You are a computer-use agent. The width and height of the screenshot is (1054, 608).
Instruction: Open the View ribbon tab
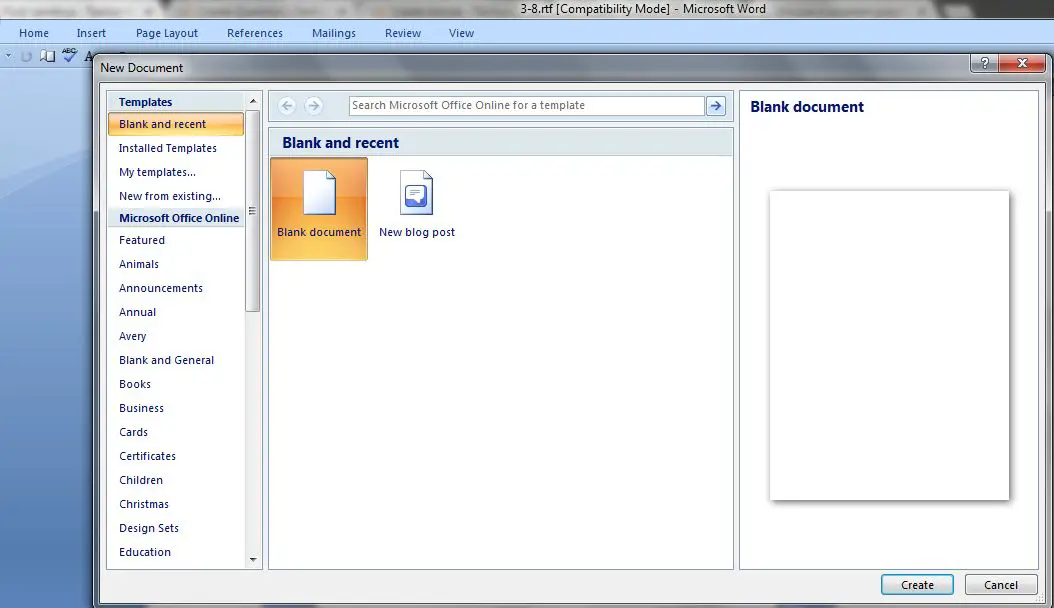pos(461,33)
